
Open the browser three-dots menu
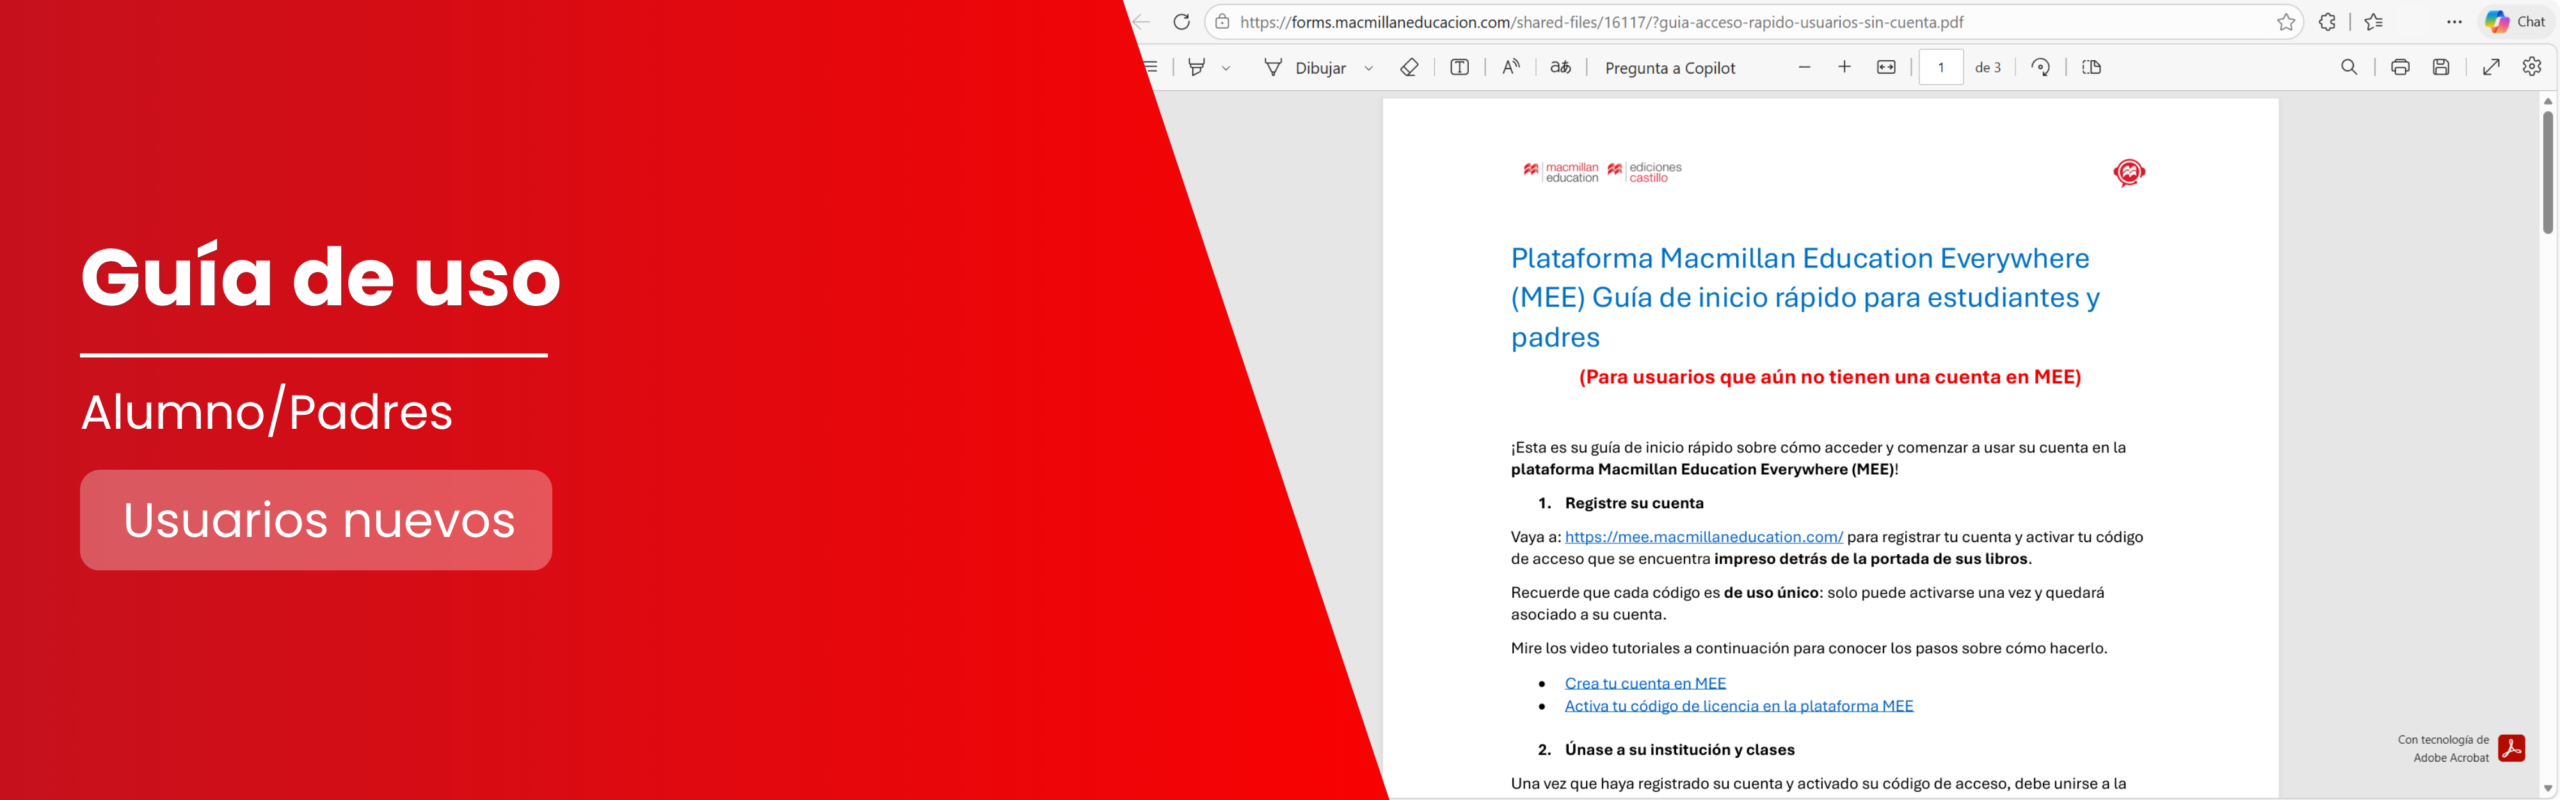(x=2454, y=22)
